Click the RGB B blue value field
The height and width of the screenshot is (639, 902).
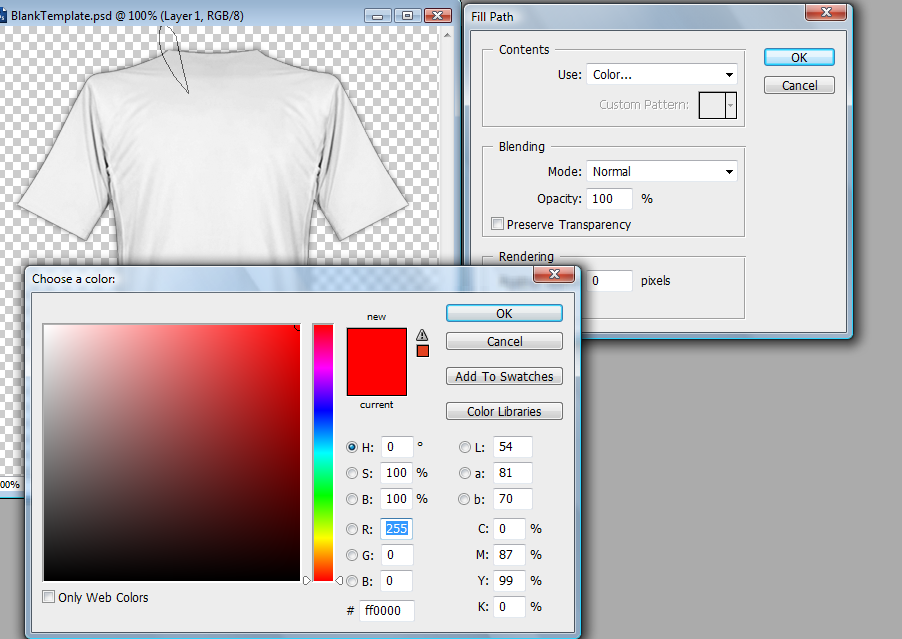(x=397, y=581)
